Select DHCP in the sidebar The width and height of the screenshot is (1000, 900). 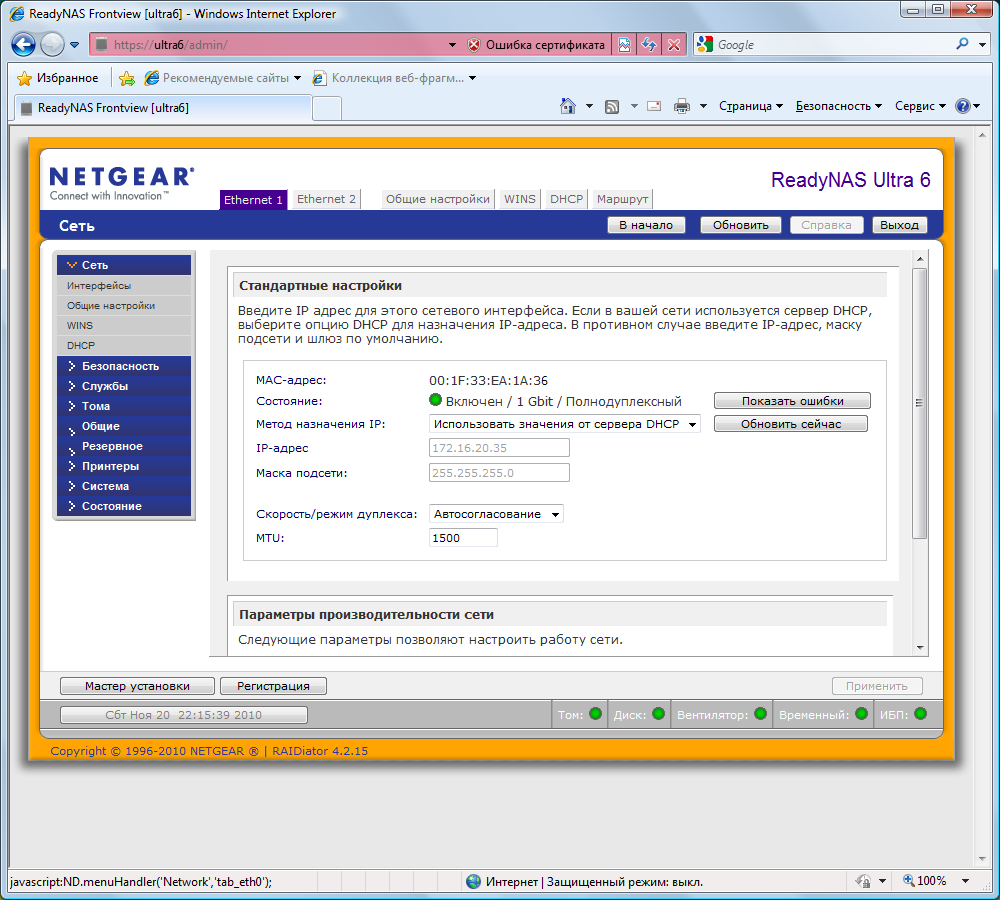124,345
